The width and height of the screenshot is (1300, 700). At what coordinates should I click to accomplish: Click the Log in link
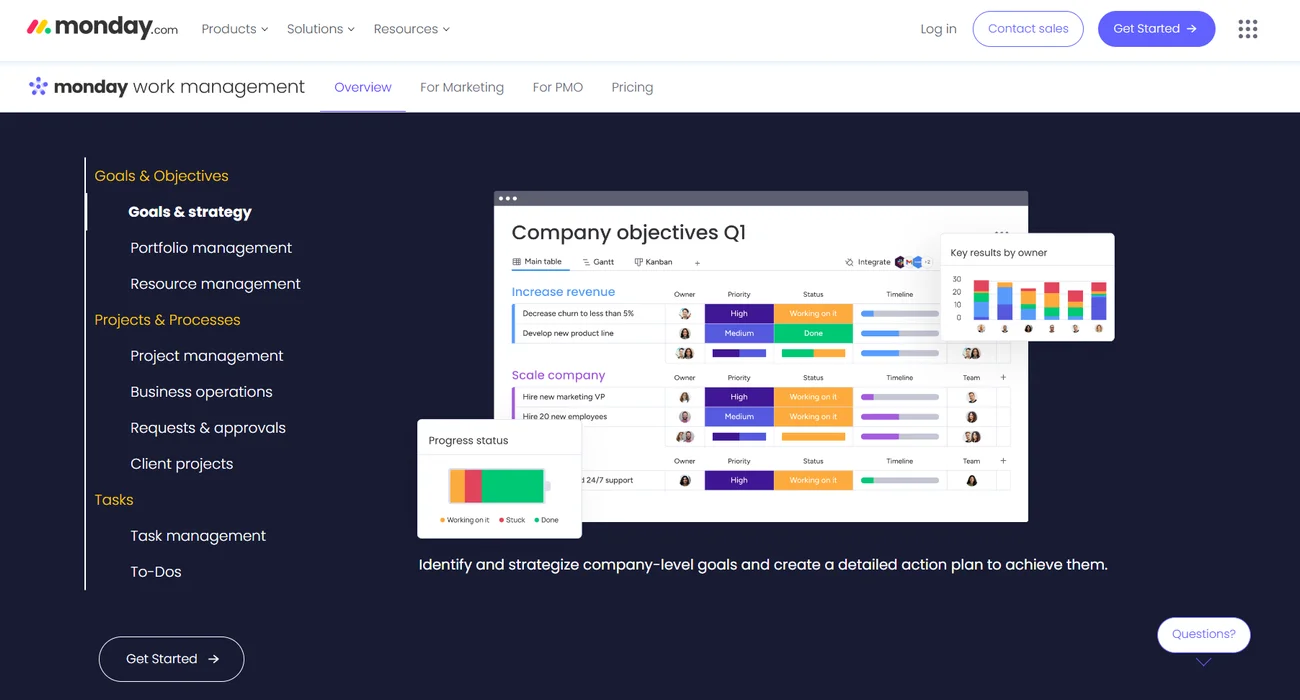coord(938,29)
